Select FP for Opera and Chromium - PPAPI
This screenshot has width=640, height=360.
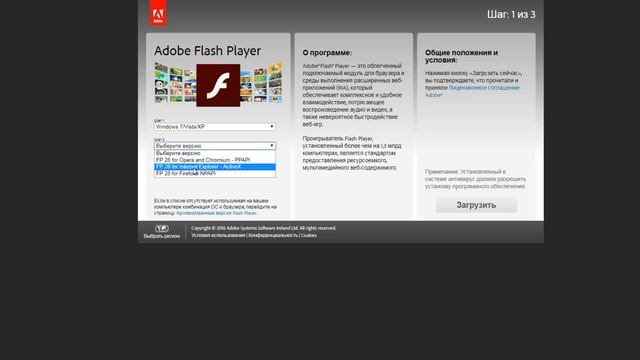click(215, 160)
